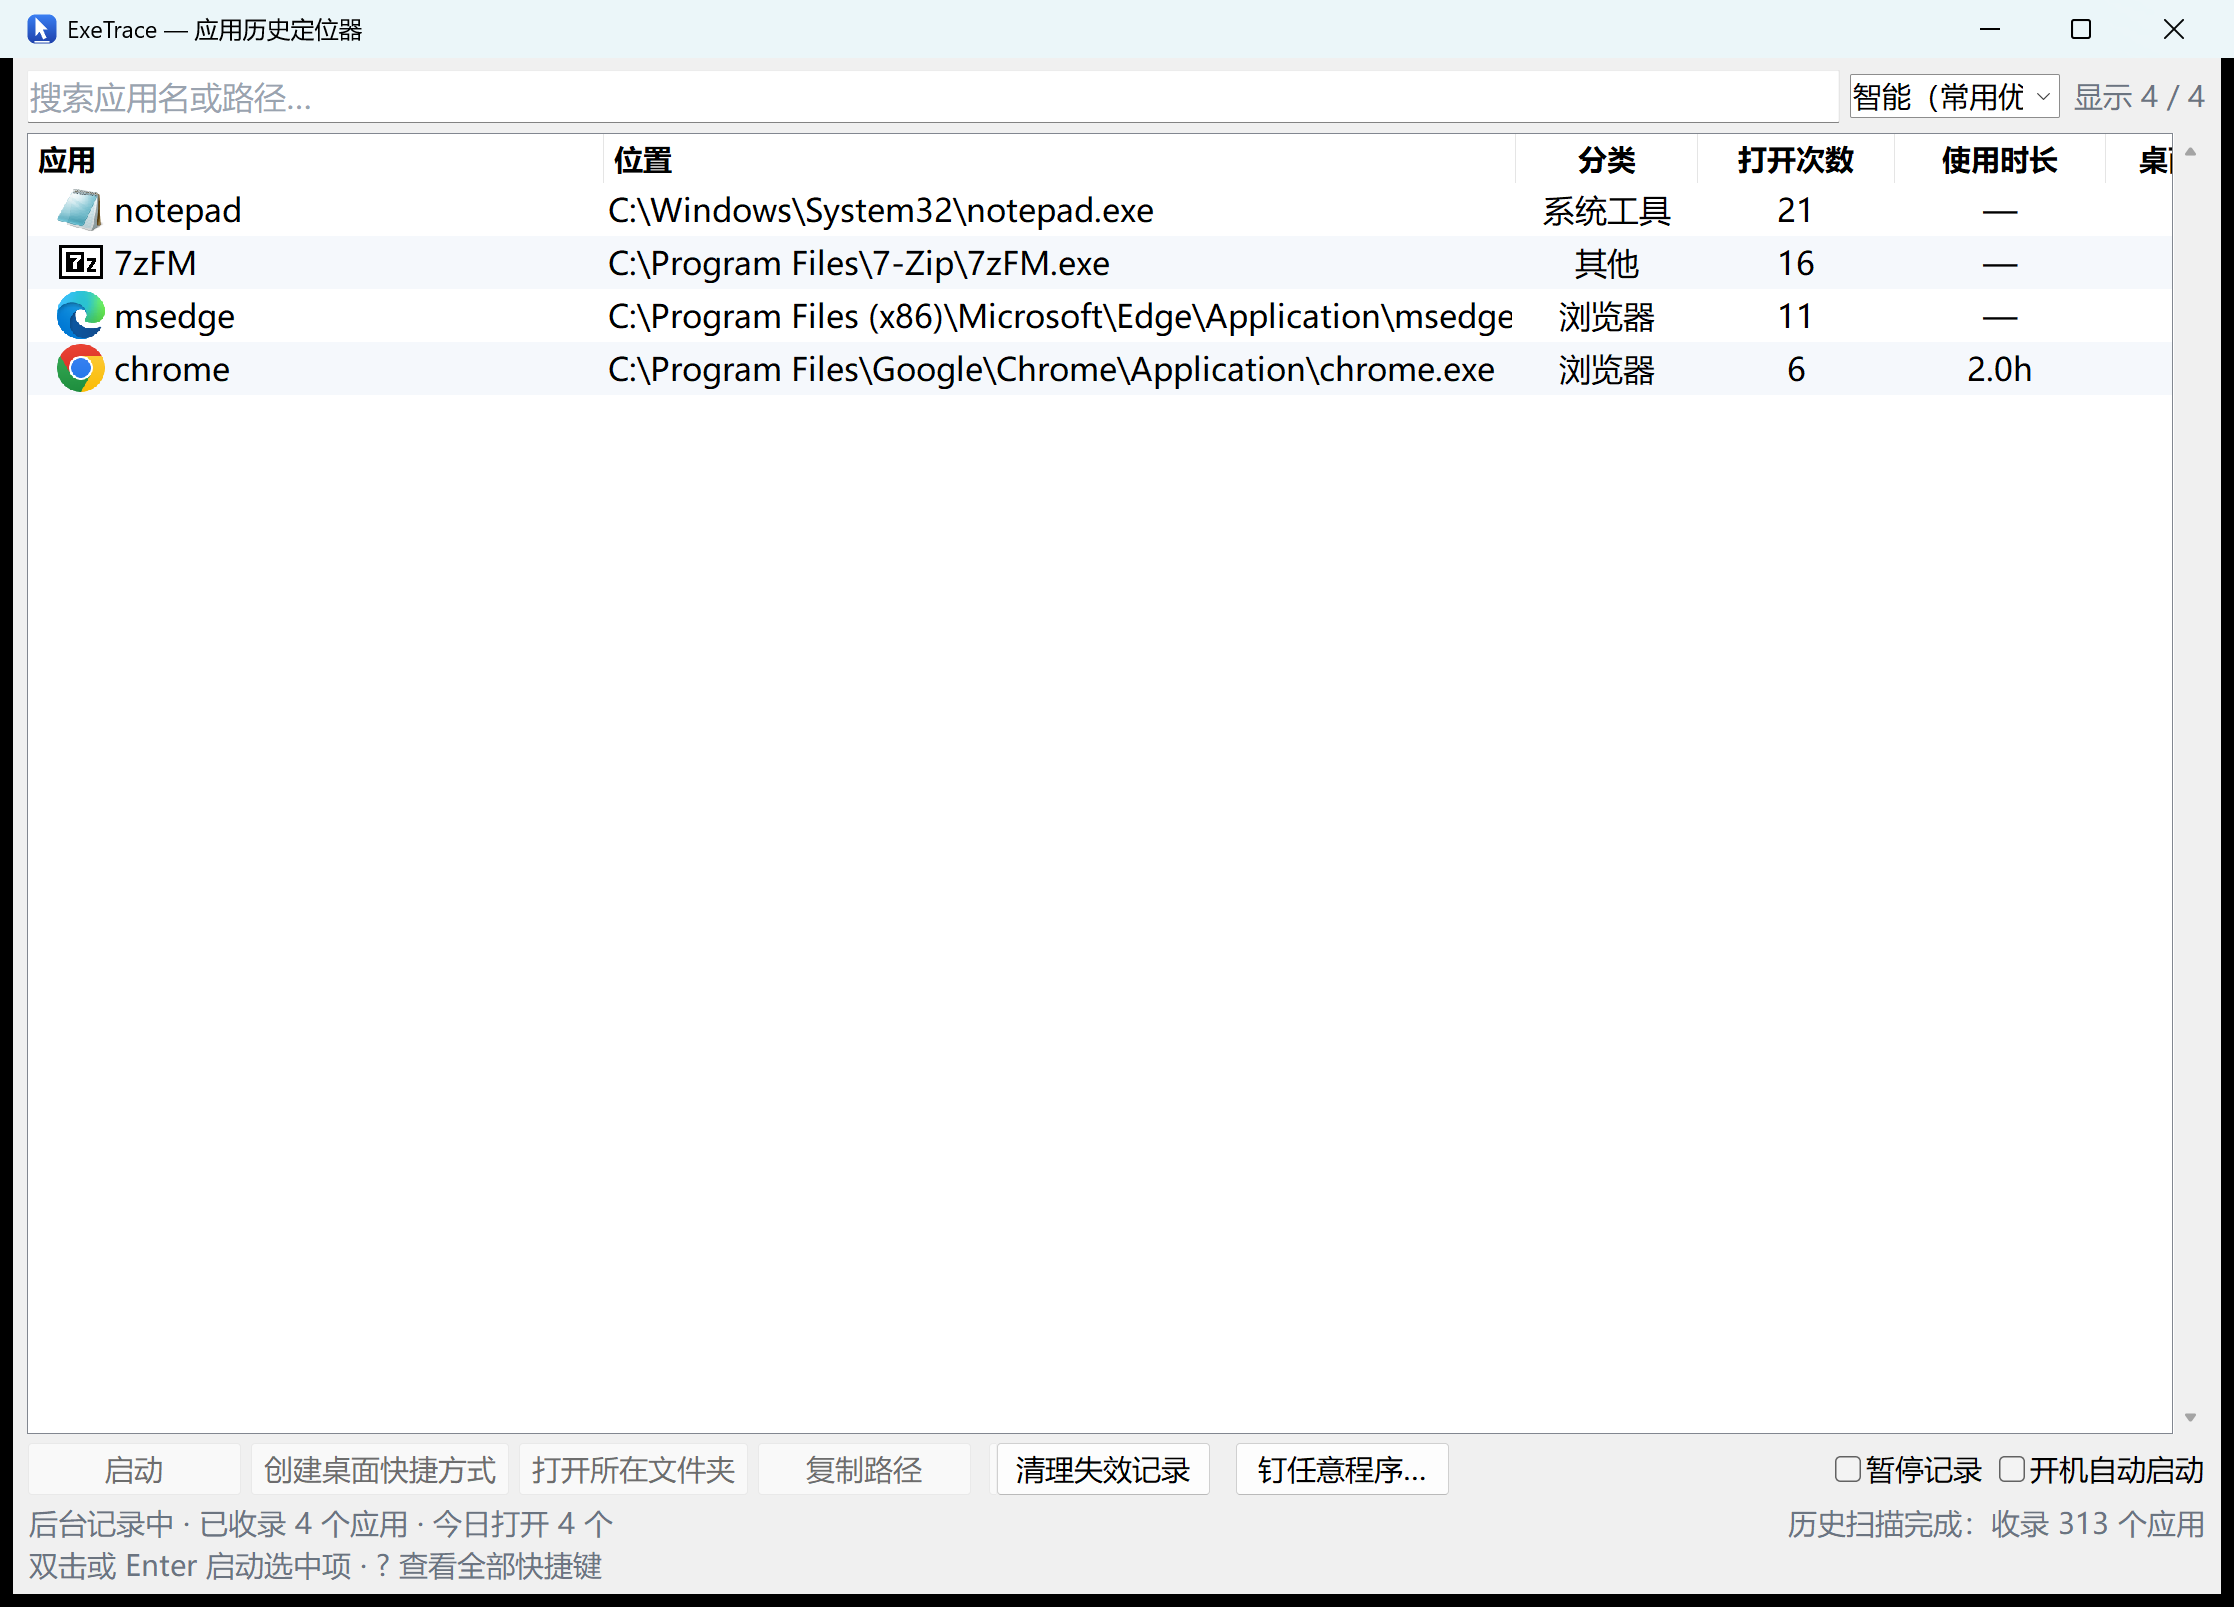Open the 智能（常用优 sort dropdown
Screen dimensions: 2234x1607
point(1953,97)
